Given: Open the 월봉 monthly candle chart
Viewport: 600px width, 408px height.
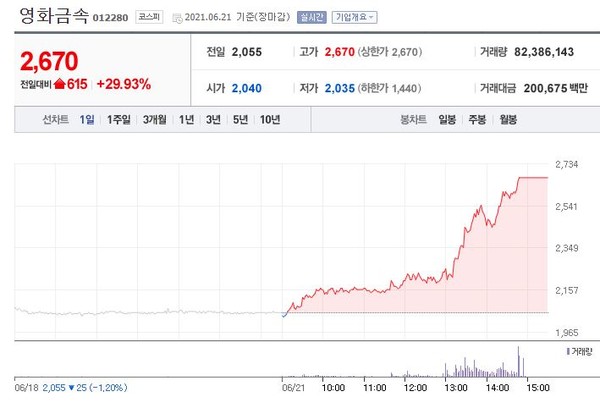Looking at the screenshot, I should coord(508,120).
